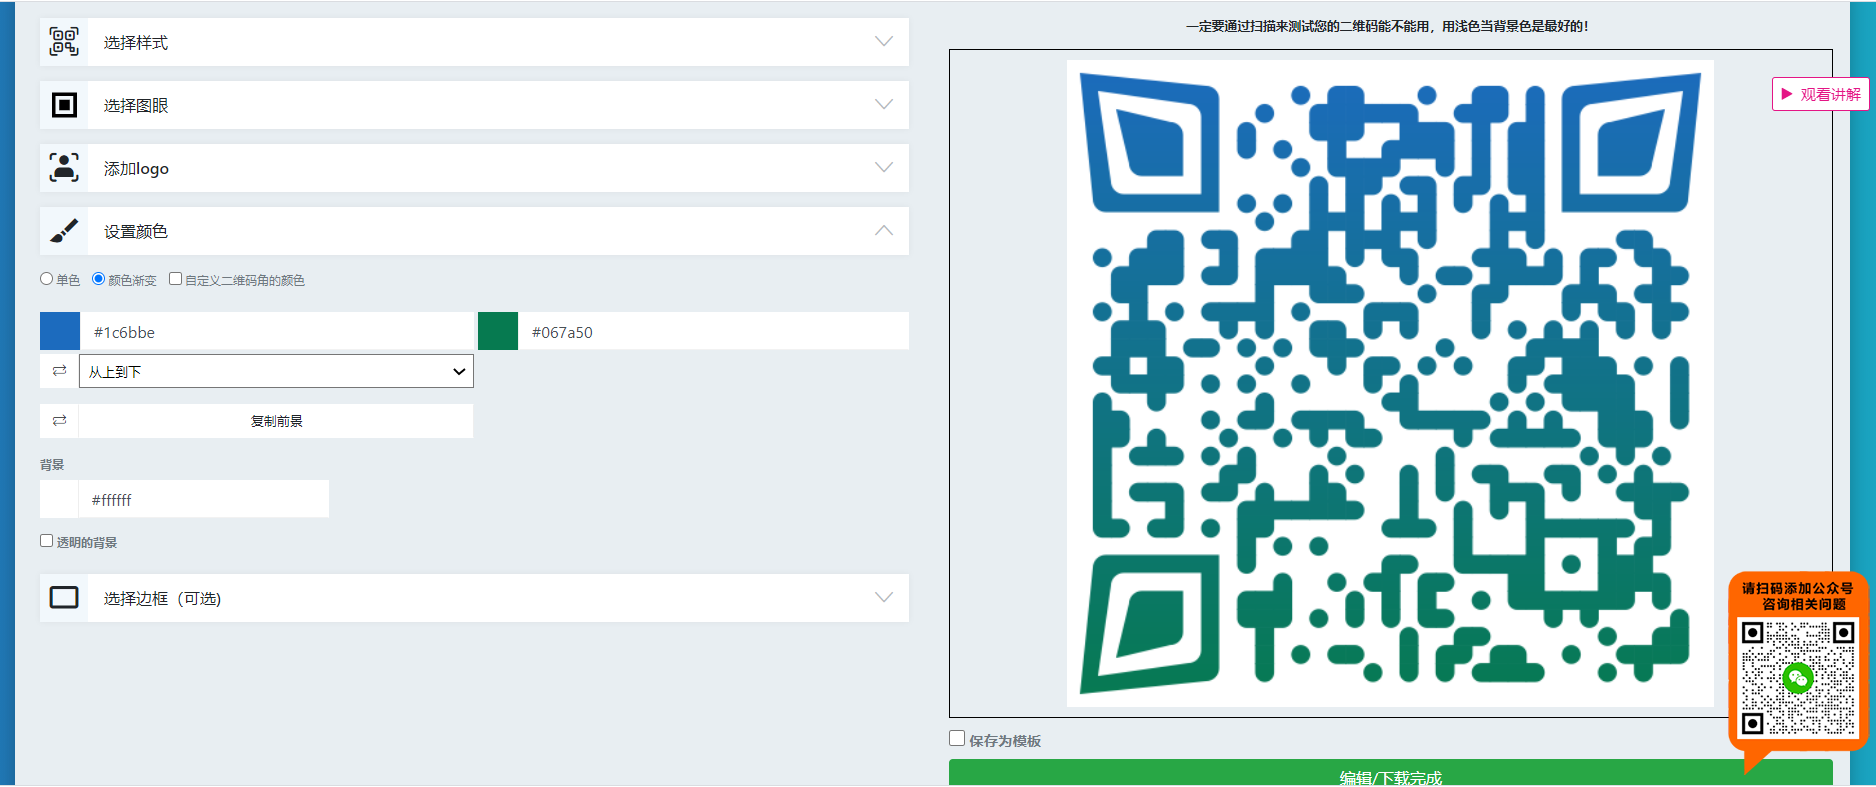
Task: Click the play icon in 观看讲解
Action: coord(1787,94)
